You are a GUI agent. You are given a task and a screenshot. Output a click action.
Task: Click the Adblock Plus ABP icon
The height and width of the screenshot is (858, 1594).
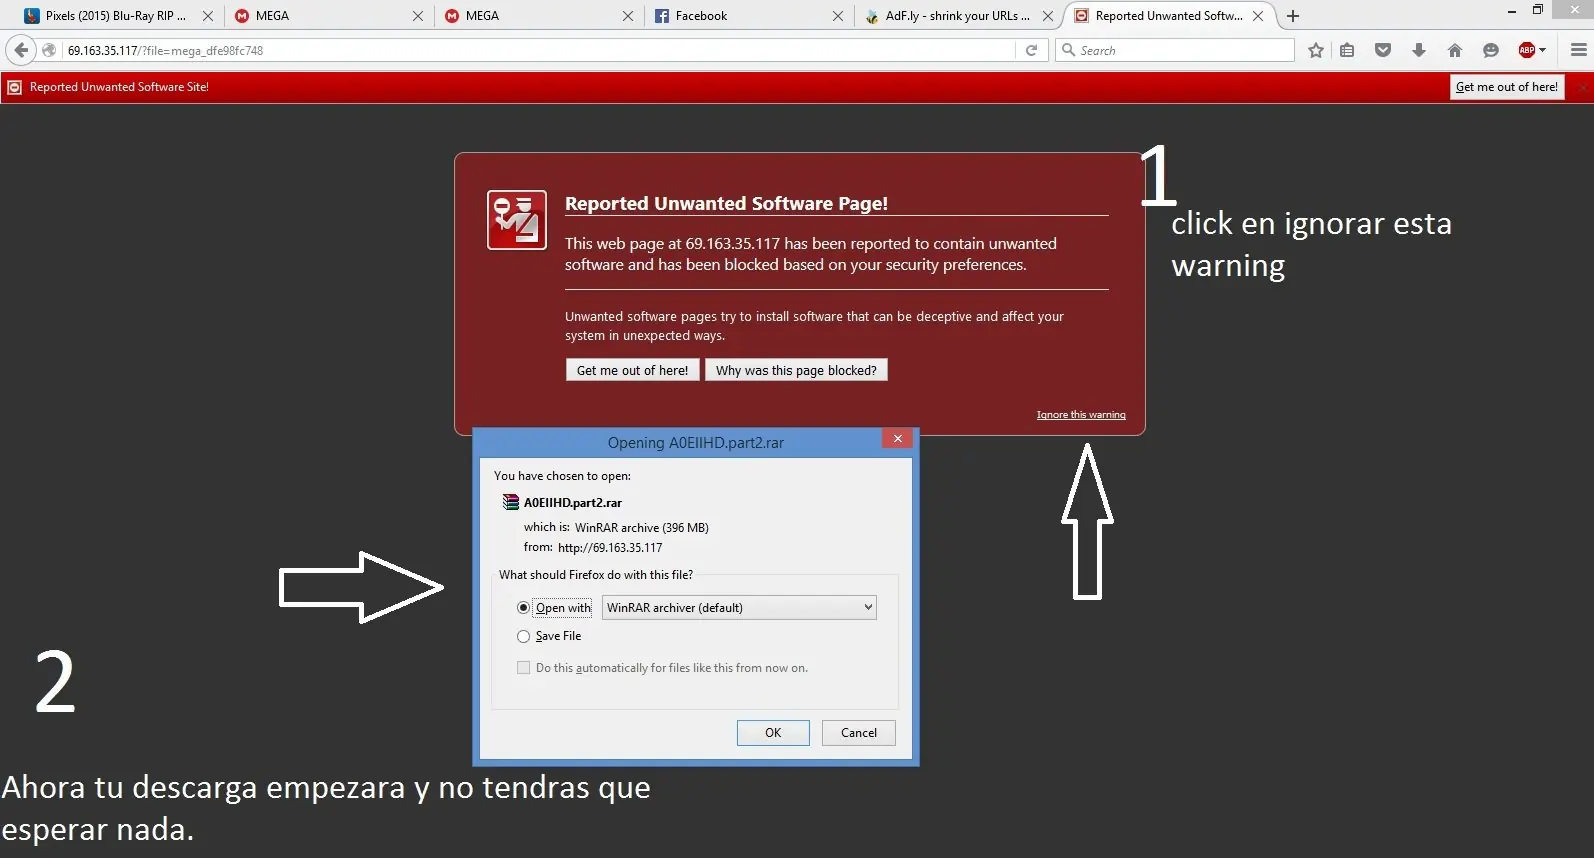click(x=1526, y=50)
